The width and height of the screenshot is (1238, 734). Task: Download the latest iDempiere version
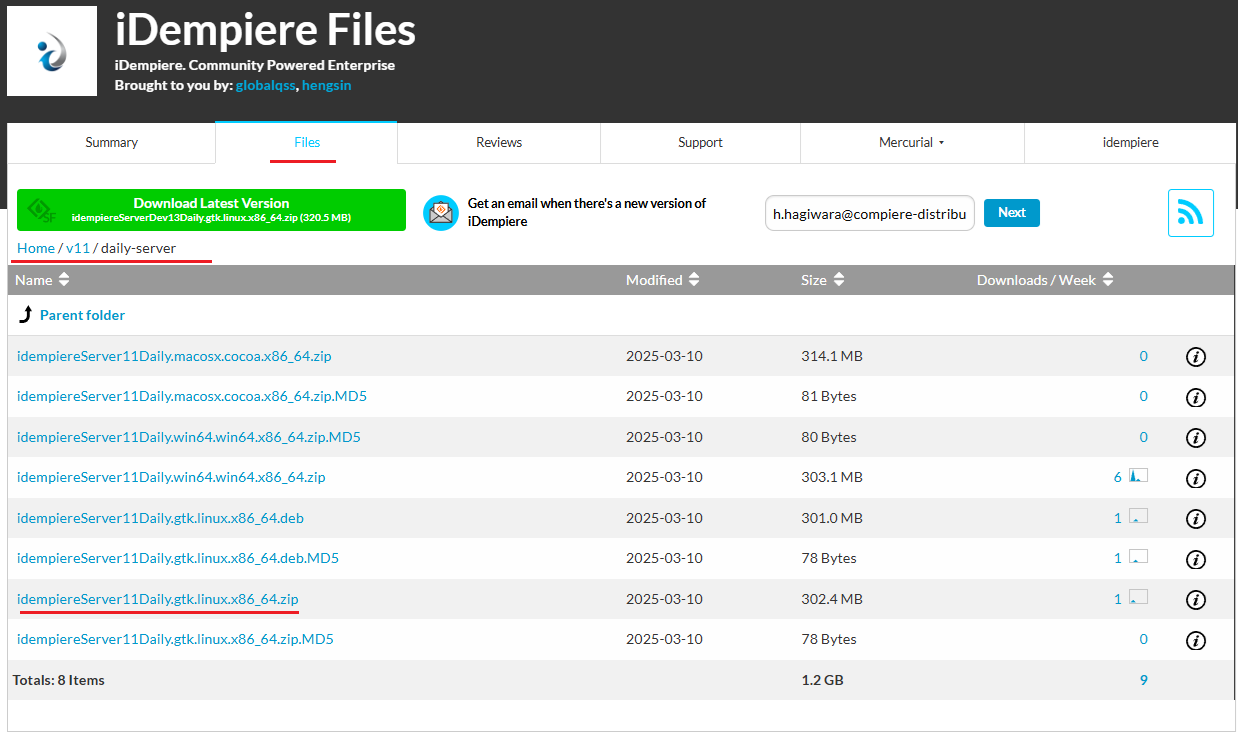click(x=211, y=210)
